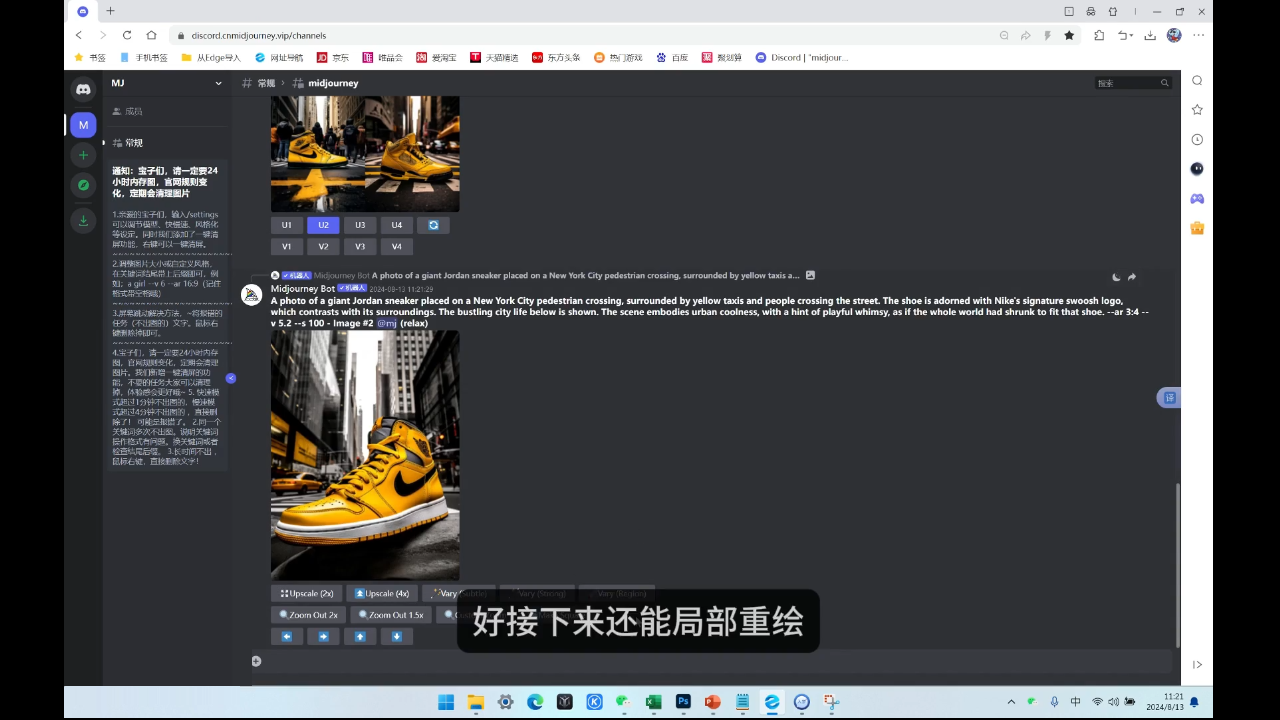1280x720 pixels.
Task: Click the green add-server plus in server list
Action: 83,155
